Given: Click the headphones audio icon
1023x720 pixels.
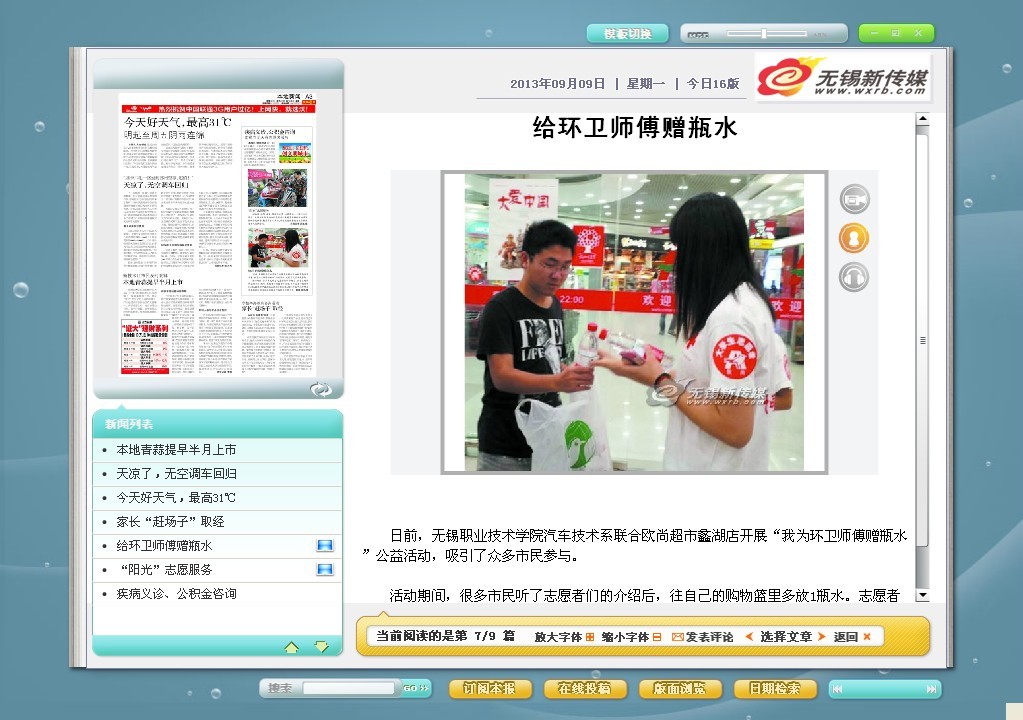Looking at the screenshot, I should (854, 277).
